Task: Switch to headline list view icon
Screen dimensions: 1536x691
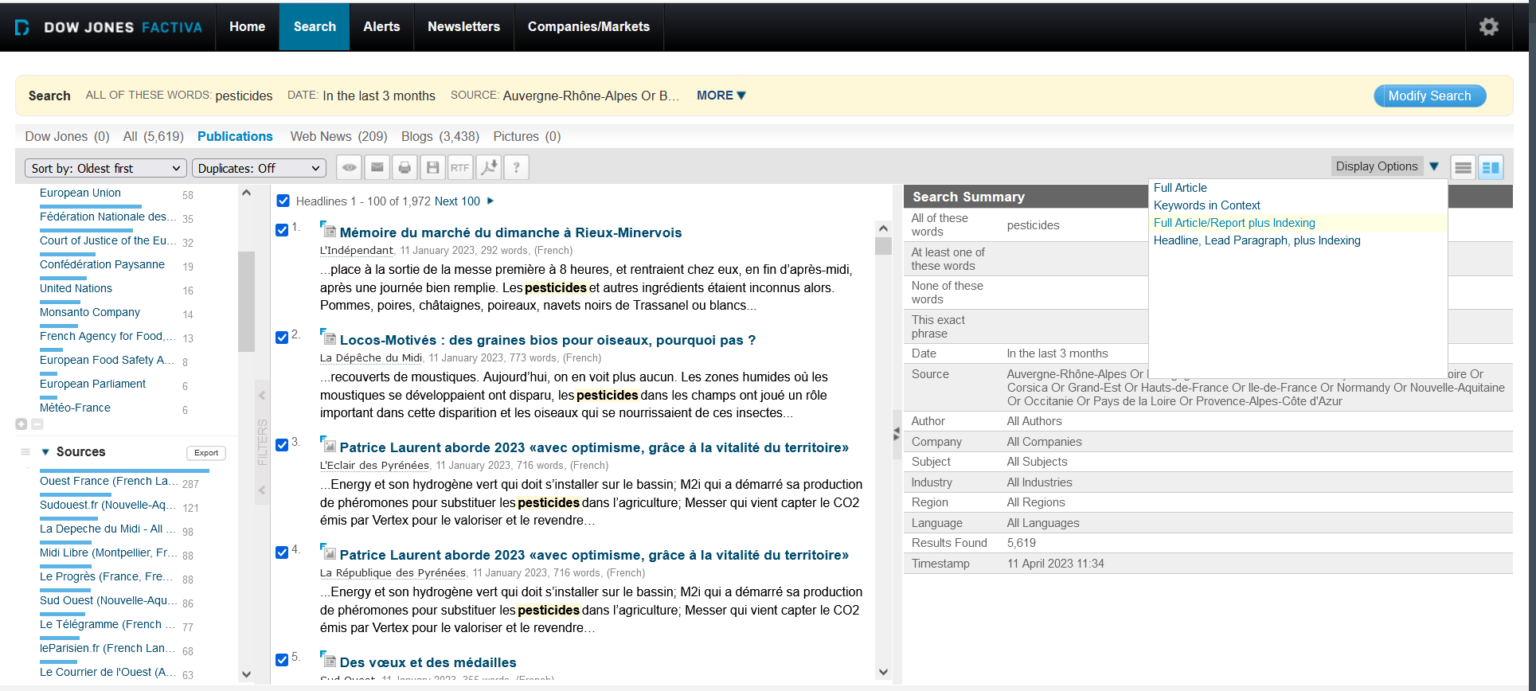Action: point(1463,168)
